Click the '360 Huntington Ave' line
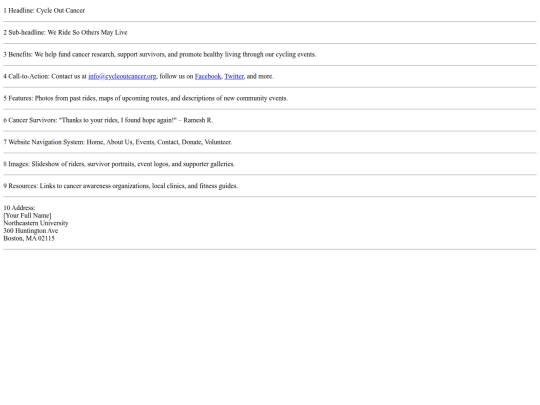 tap(31, 231)
